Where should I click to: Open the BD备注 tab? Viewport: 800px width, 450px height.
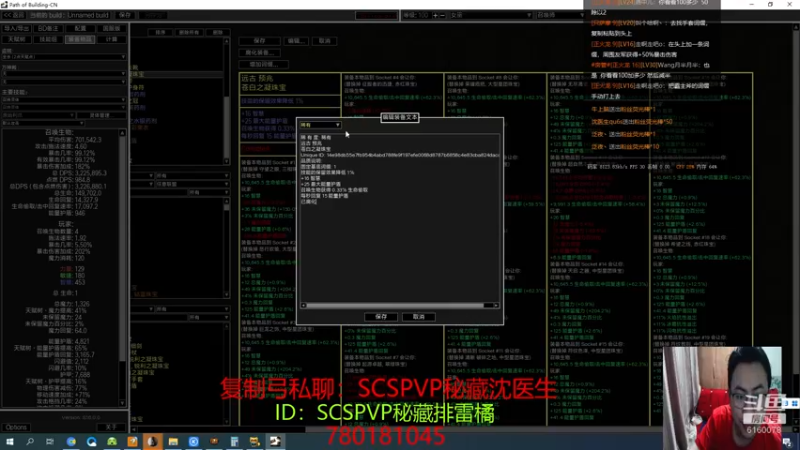[48, 29]
